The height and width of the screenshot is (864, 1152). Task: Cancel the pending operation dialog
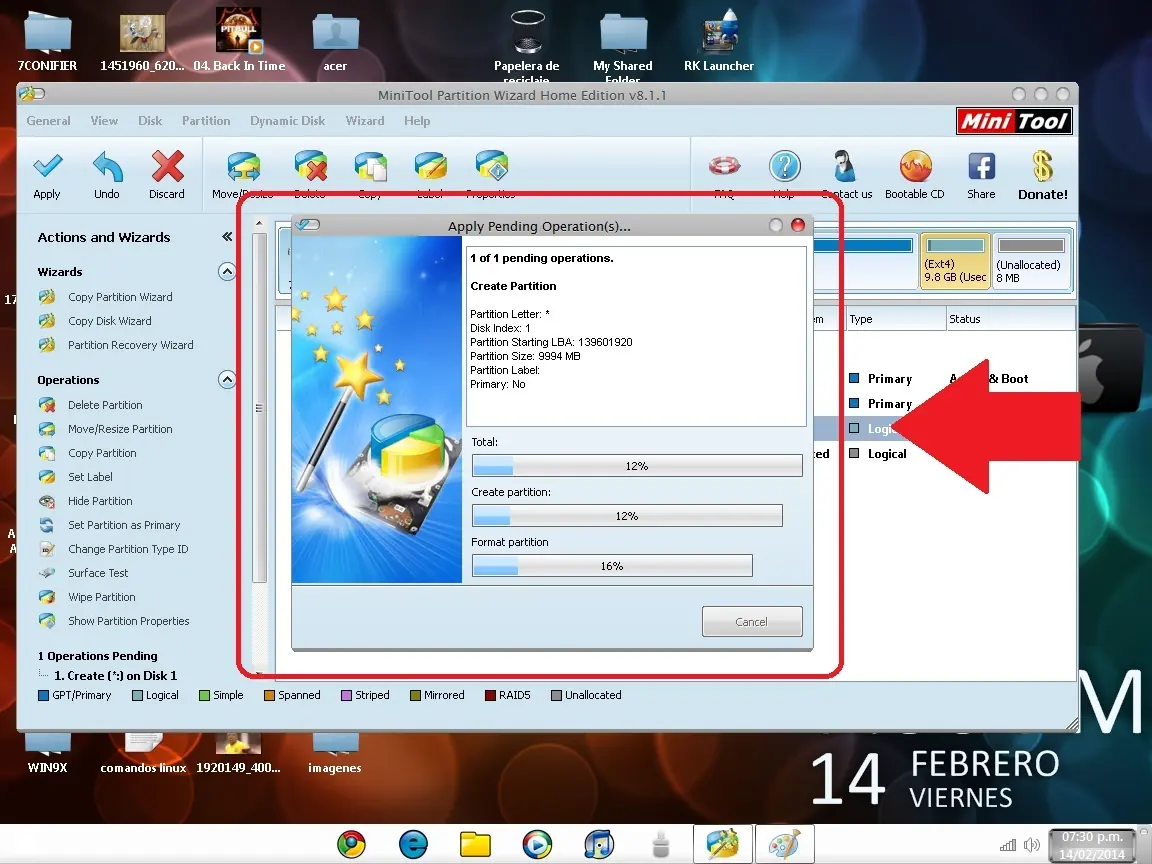point(752,622)
